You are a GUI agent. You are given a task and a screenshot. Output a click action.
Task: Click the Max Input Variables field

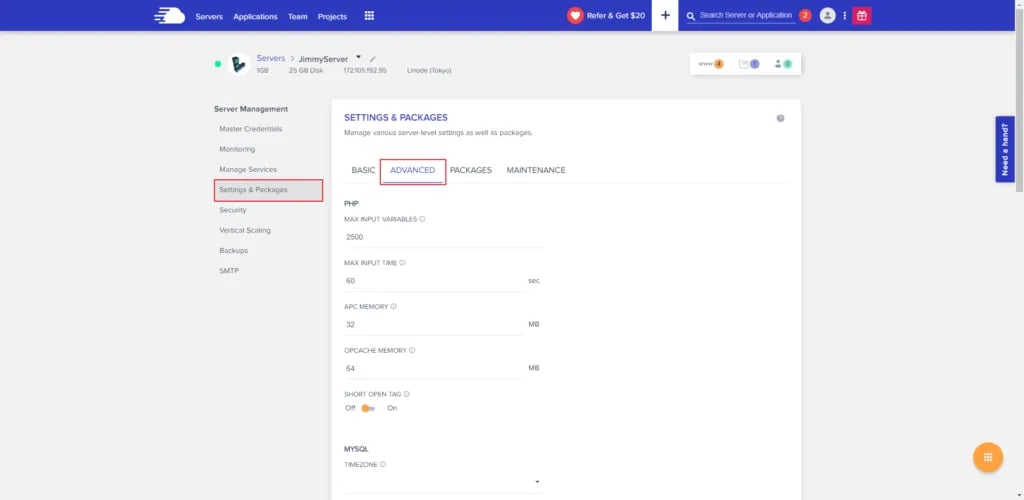point(443,238)
